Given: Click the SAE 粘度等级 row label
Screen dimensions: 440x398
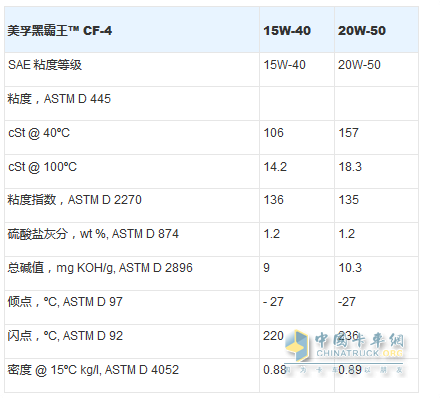Looking at the screenshot, I should pos(45,65).
